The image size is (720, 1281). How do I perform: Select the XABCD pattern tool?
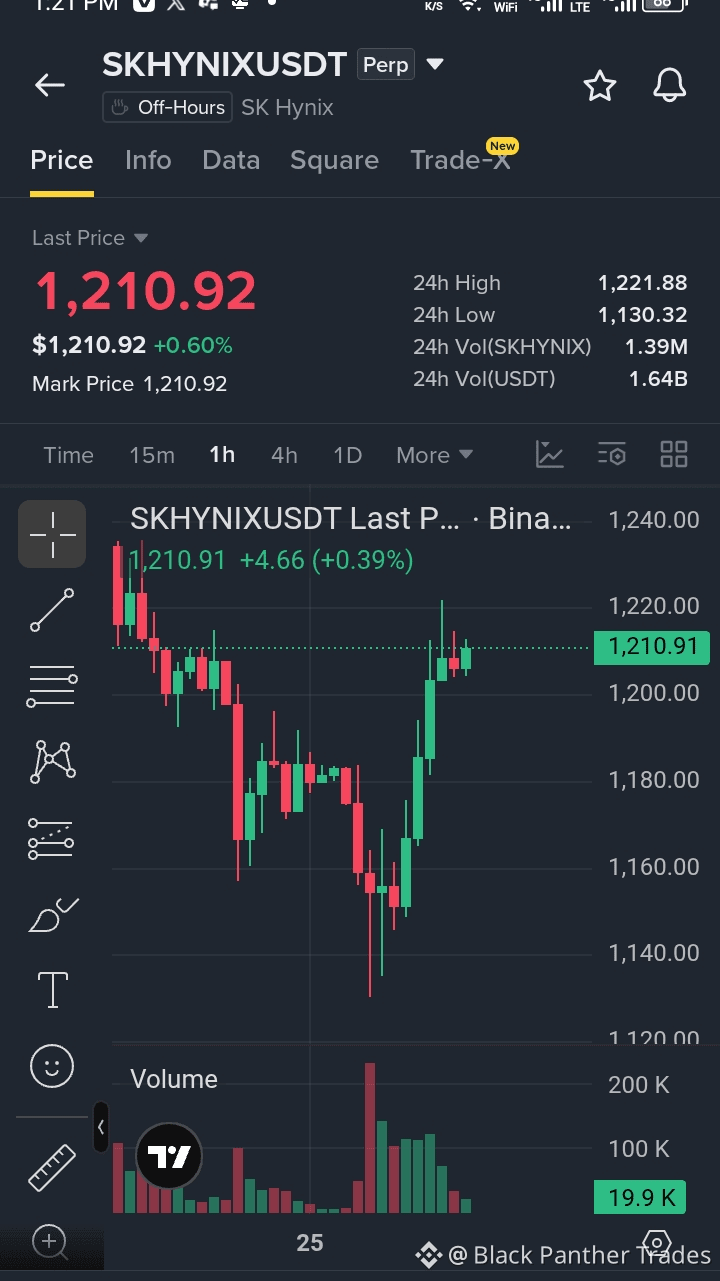point(52,762)
